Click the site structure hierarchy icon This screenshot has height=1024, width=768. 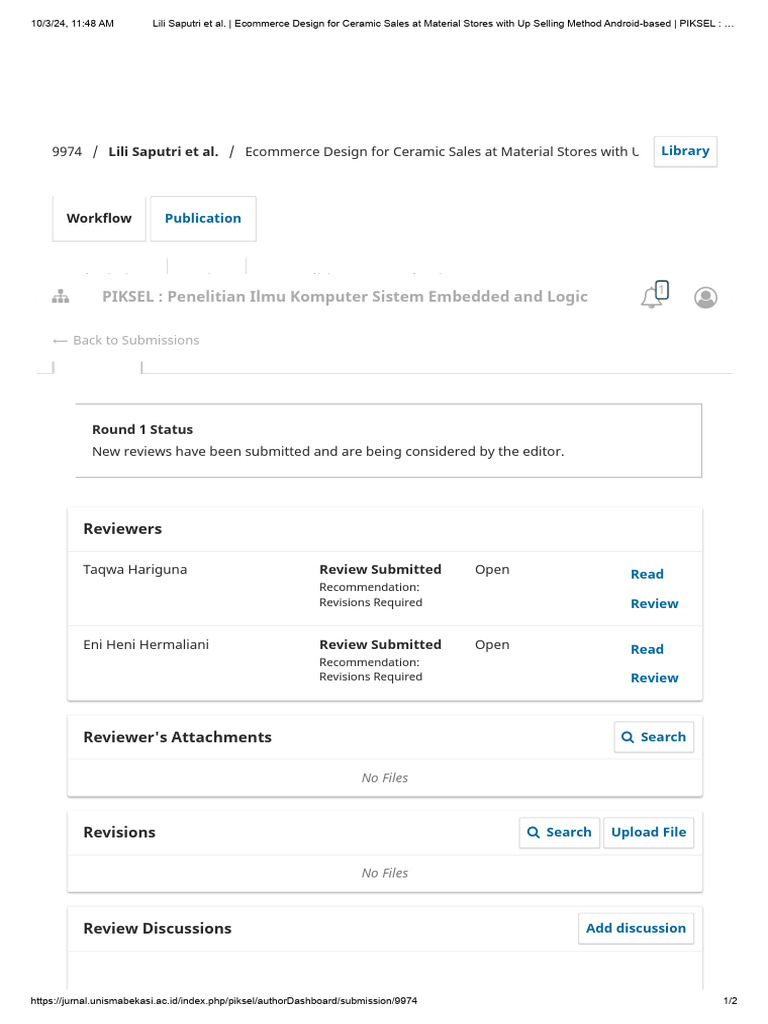(59, 297)
